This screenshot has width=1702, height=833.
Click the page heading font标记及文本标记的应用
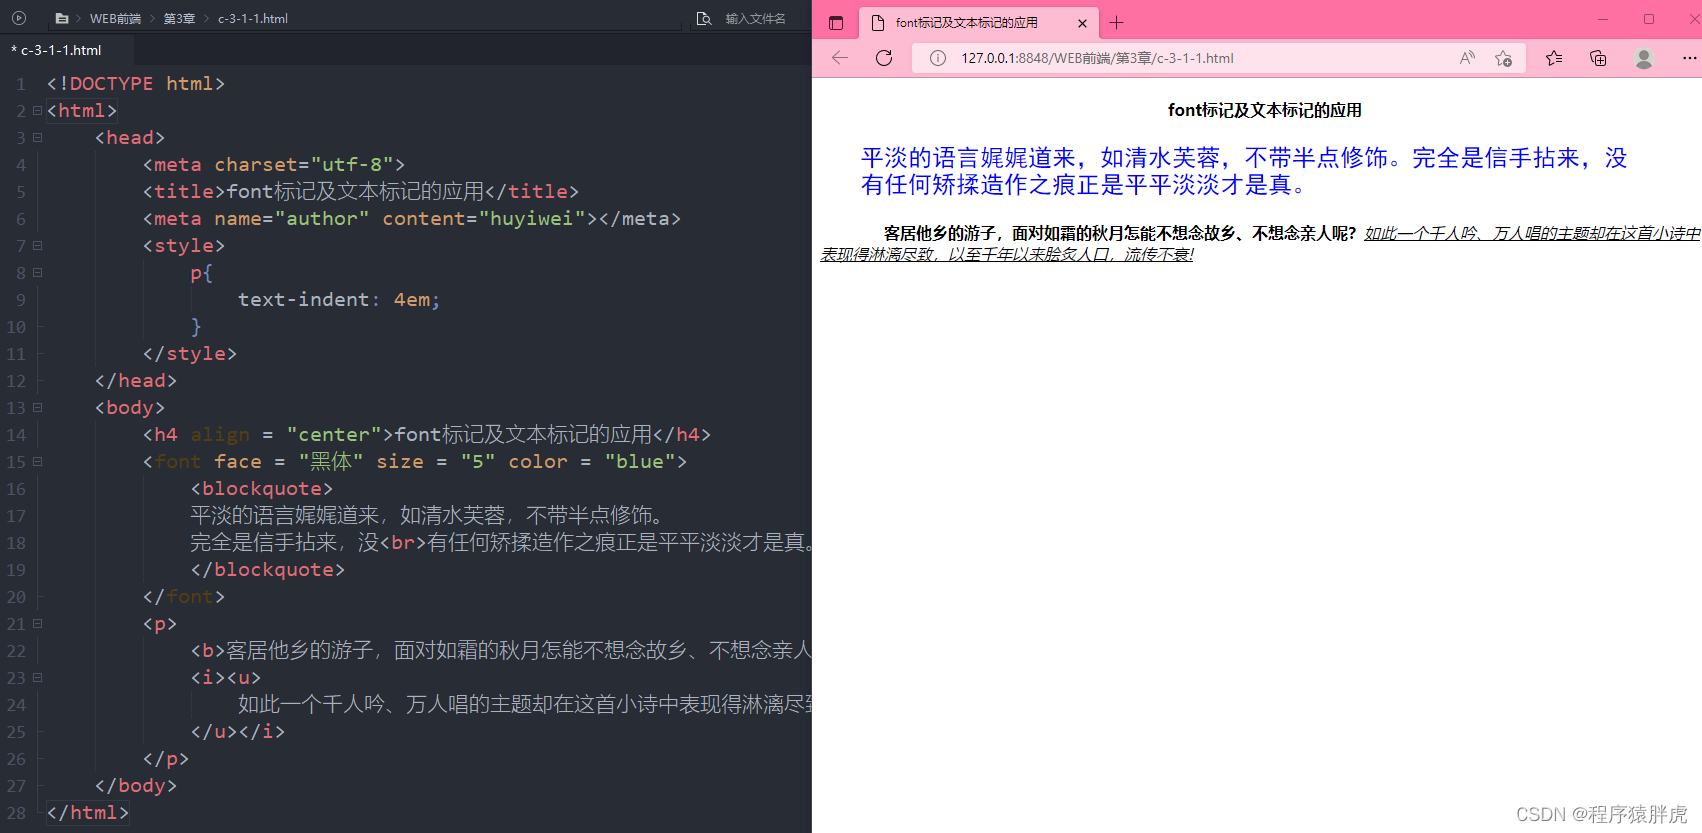(1264, 110)
